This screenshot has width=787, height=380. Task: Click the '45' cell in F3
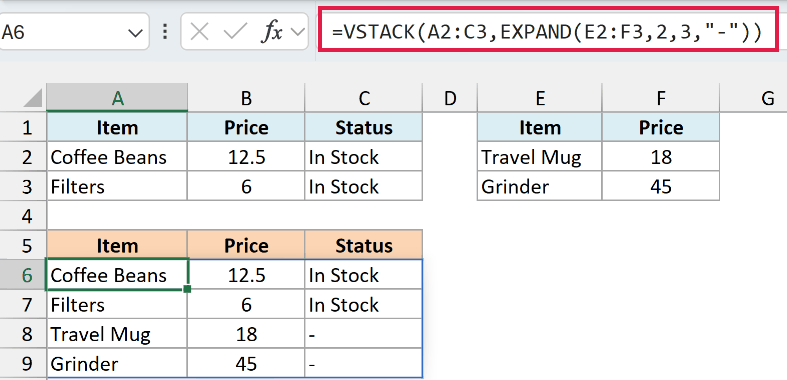coord(661,186)
